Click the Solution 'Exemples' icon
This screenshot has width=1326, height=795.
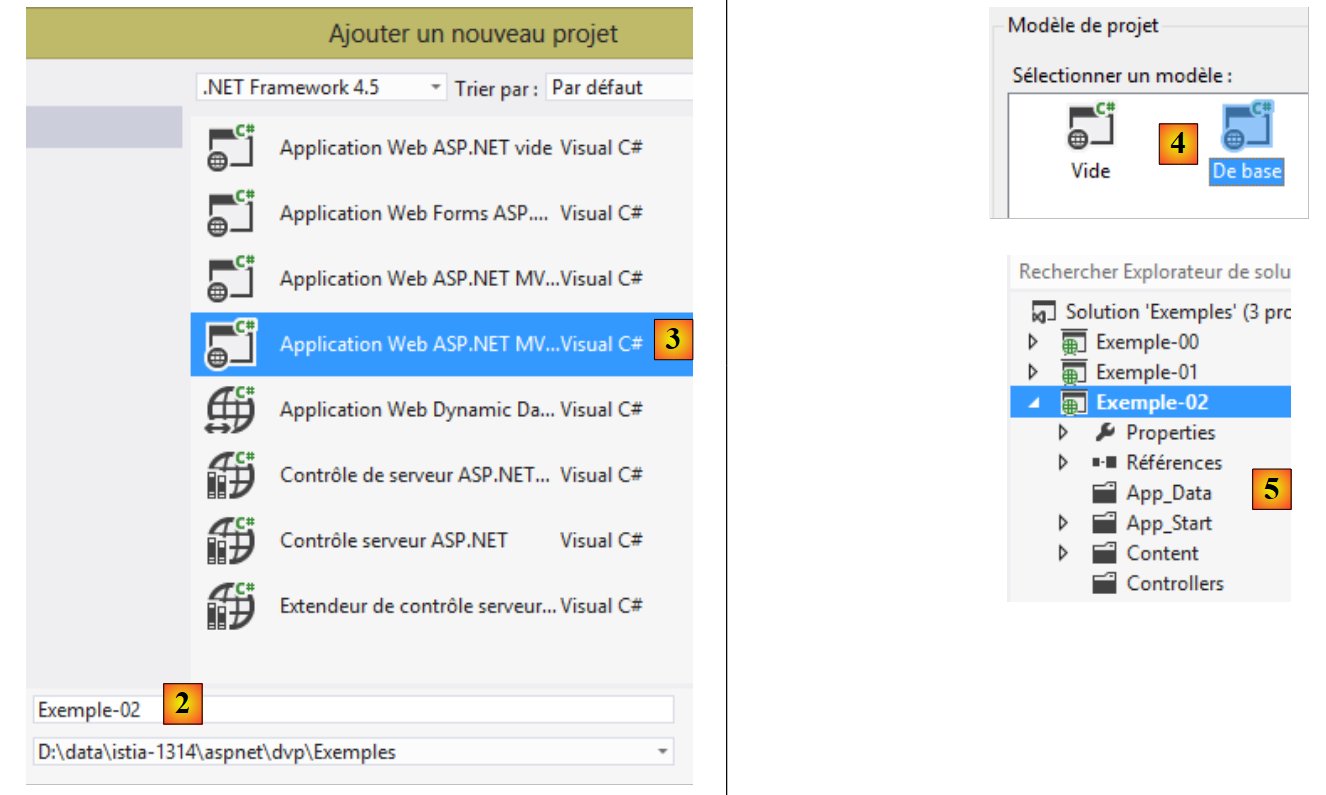1044,312
